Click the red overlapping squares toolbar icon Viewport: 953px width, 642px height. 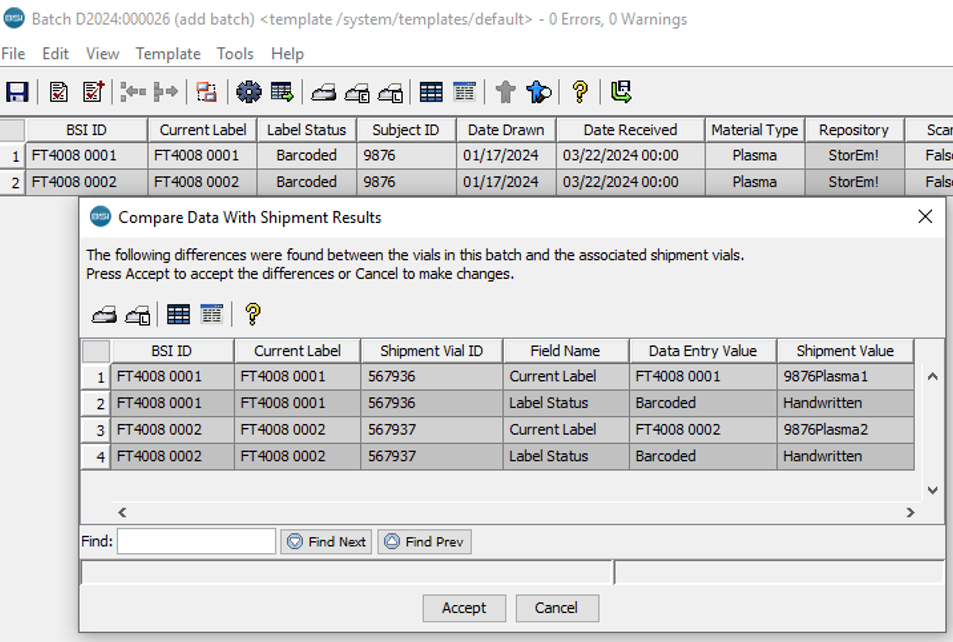pos(207,92)
